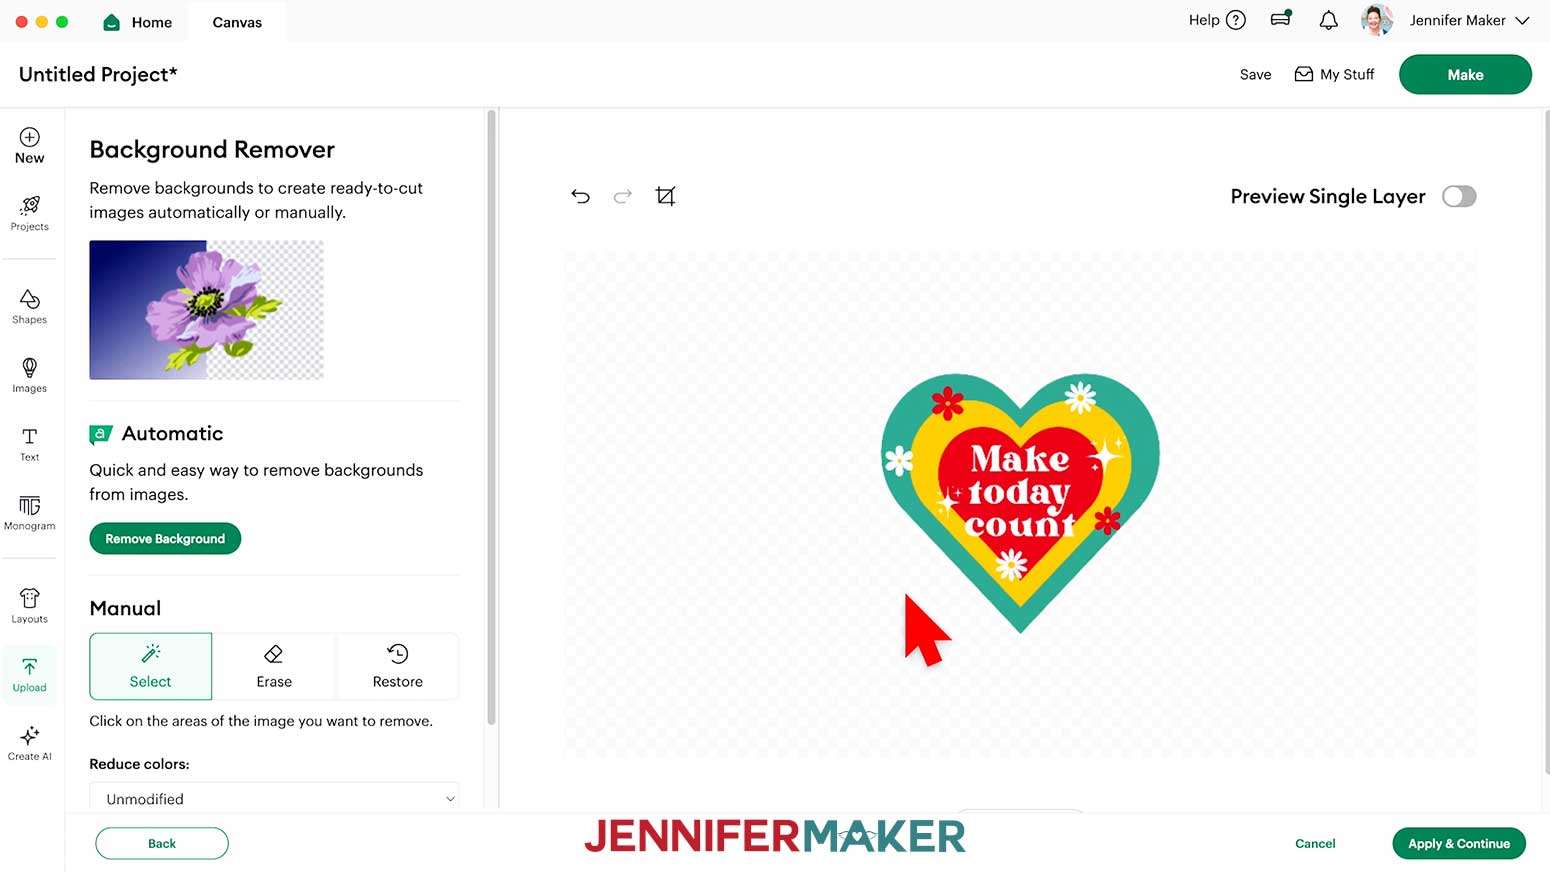
Task: Click the Untitled Project title
Action: (98, 75)
